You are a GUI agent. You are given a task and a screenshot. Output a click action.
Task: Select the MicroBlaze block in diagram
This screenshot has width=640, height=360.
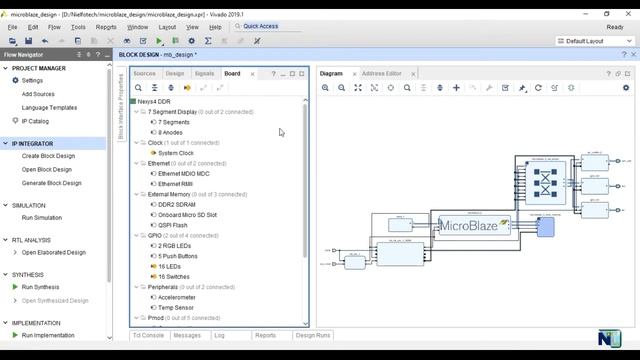(x=475, y=226)
